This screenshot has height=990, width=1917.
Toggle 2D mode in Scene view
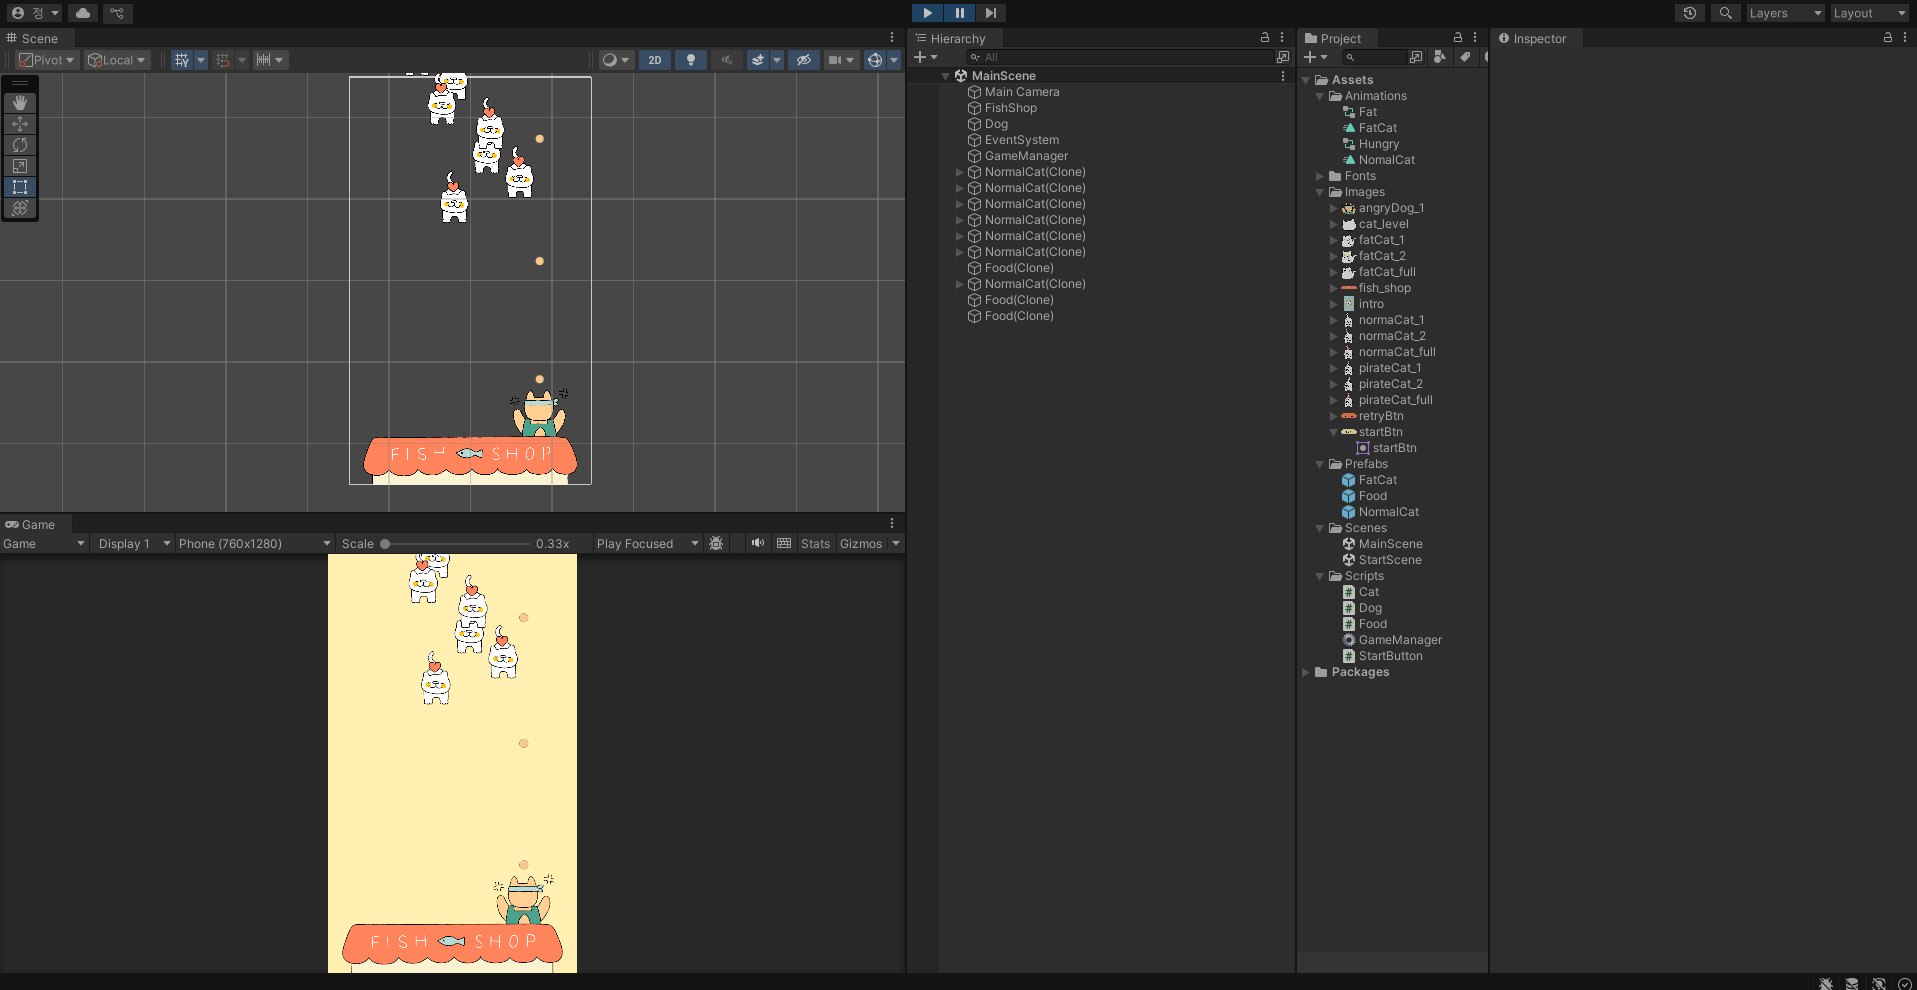pyautogui.click(x=655, y=60)
